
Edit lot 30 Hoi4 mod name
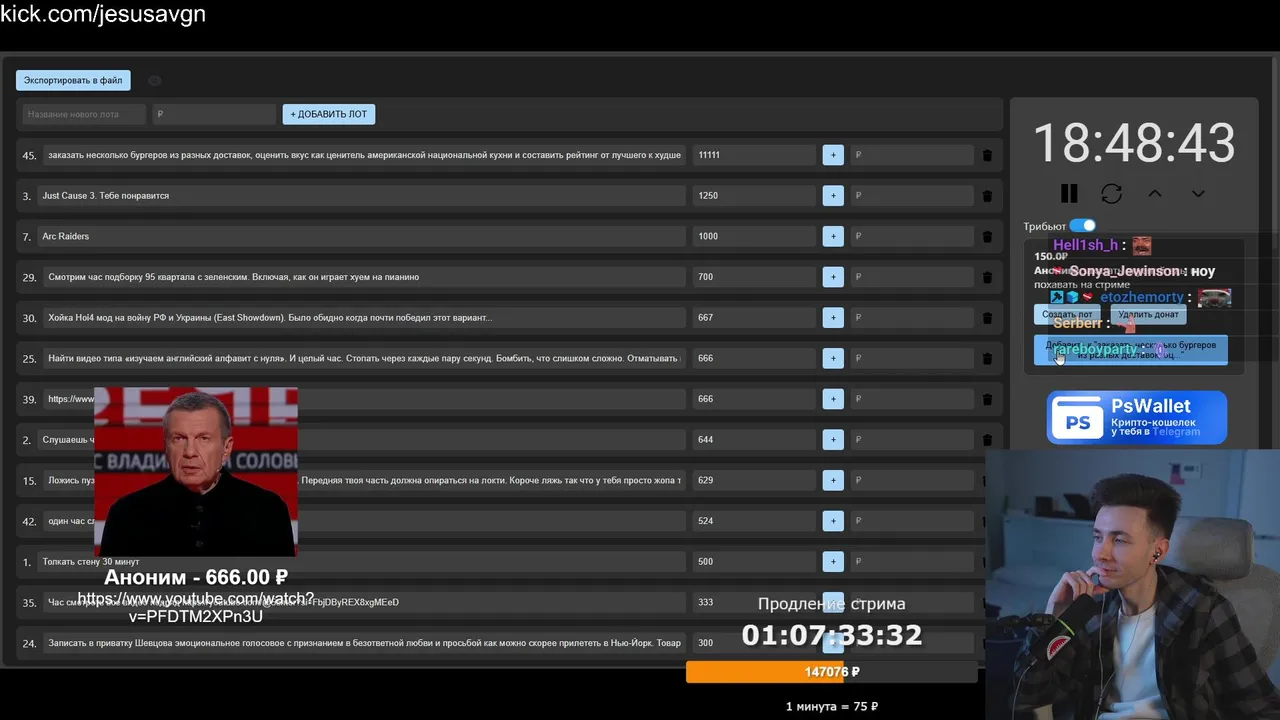364,318
